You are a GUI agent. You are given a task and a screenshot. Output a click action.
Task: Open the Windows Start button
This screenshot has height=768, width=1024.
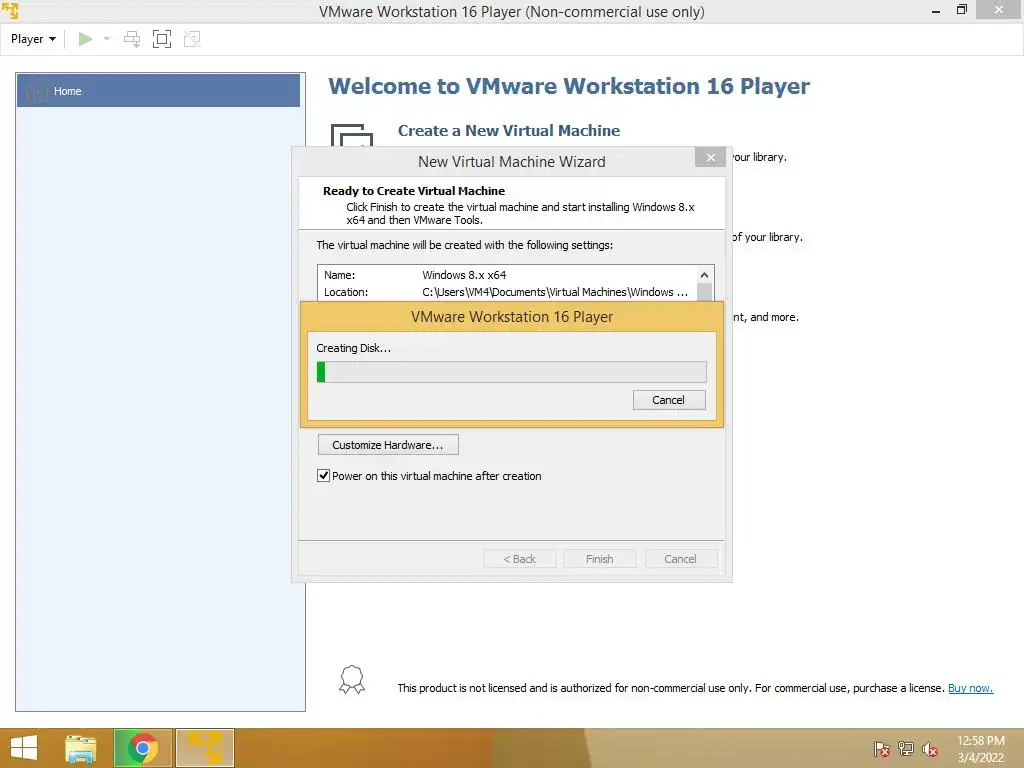[x=24, y=748]
